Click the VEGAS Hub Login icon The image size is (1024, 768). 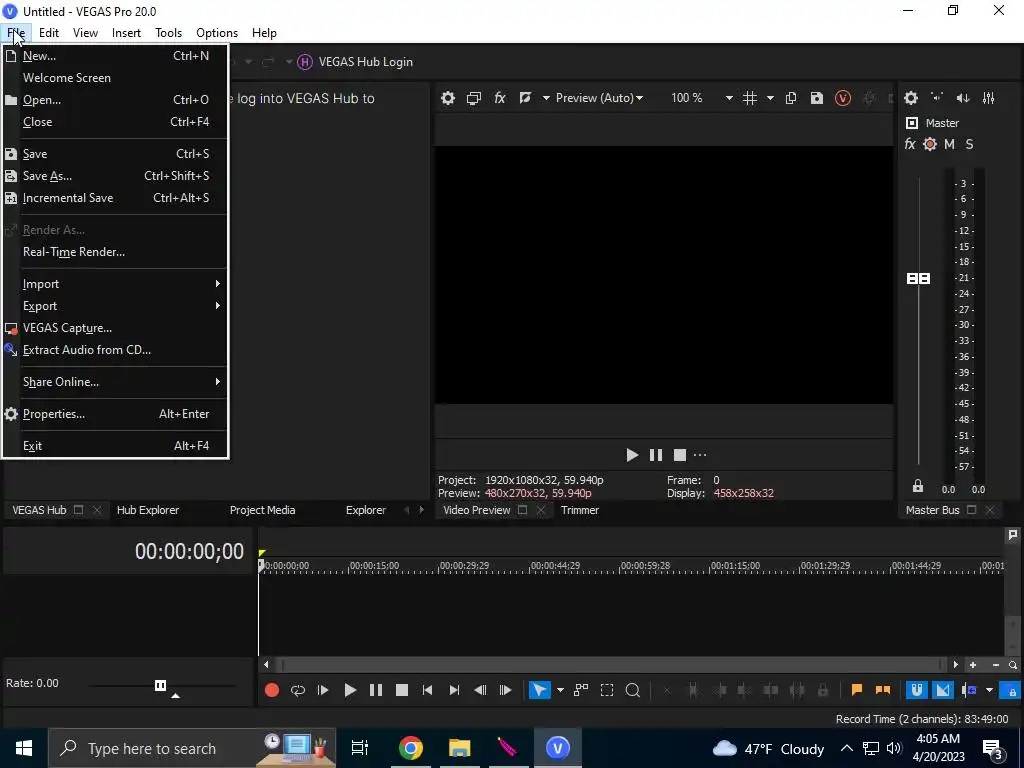[x=304, y=62]
